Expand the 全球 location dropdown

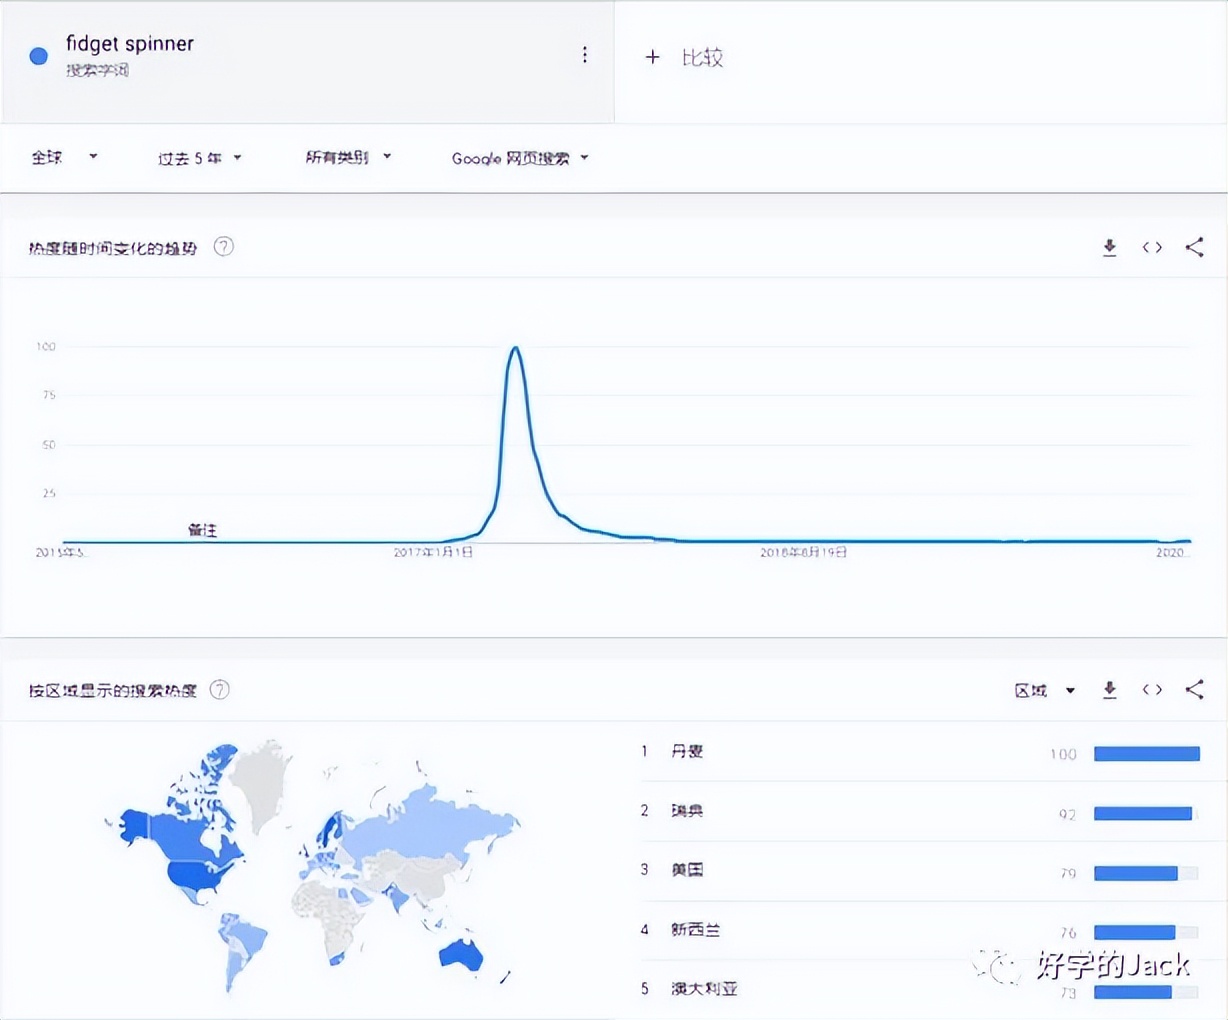[64, 157]
